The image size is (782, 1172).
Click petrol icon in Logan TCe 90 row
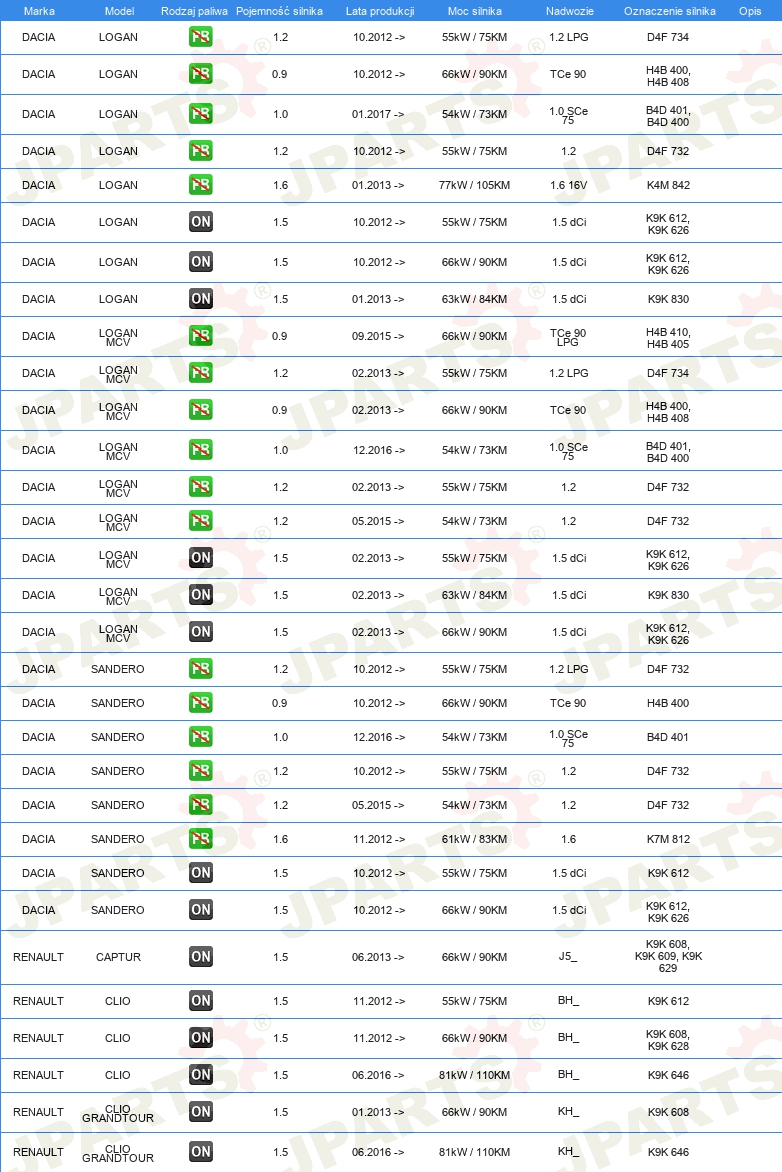[200, 73]
